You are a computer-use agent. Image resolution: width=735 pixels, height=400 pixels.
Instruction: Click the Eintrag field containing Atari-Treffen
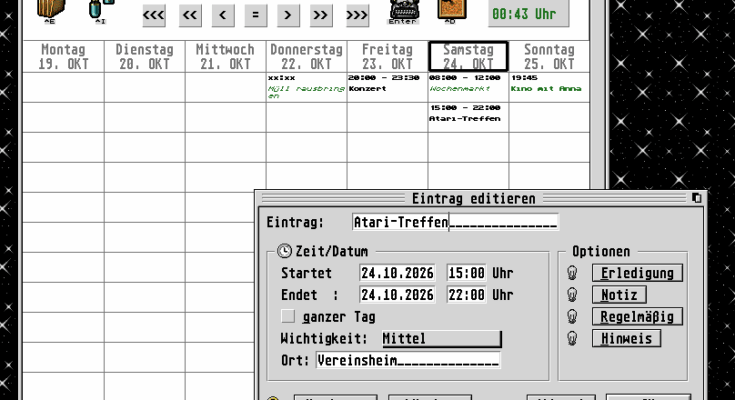click(455, 222)
